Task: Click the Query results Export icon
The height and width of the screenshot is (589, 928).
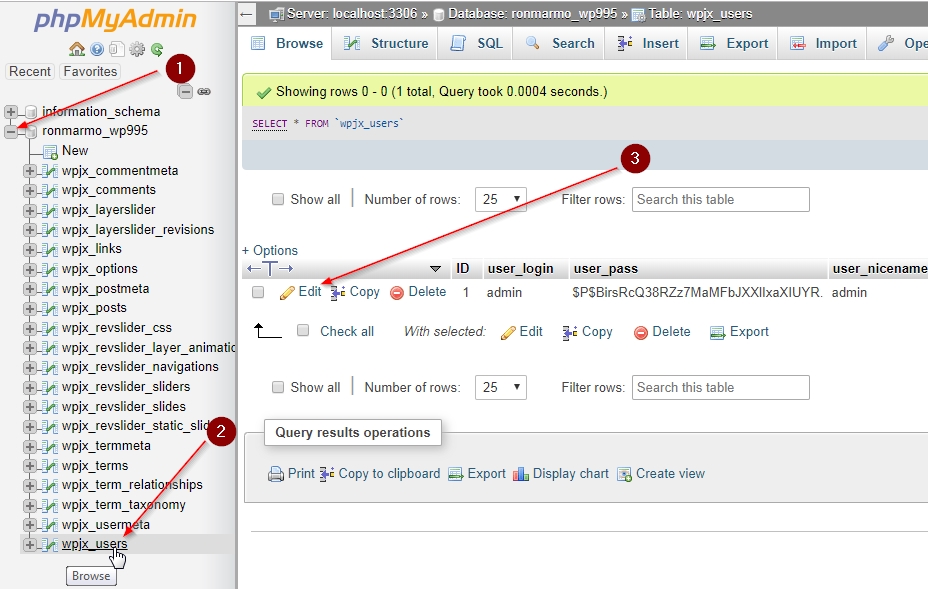Action: coord(455,474)
